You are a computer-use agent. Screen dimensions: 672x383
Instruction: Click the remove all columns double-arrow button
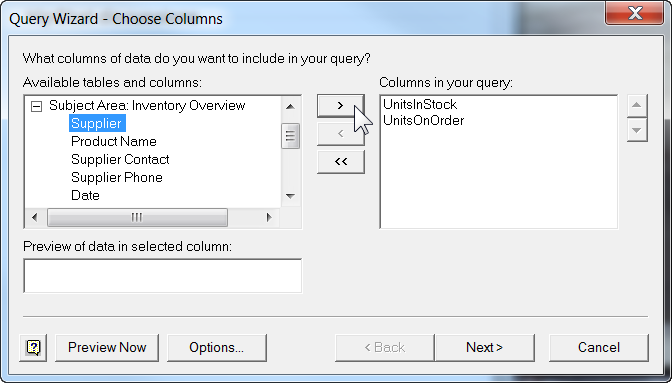(x=341, y=162)
